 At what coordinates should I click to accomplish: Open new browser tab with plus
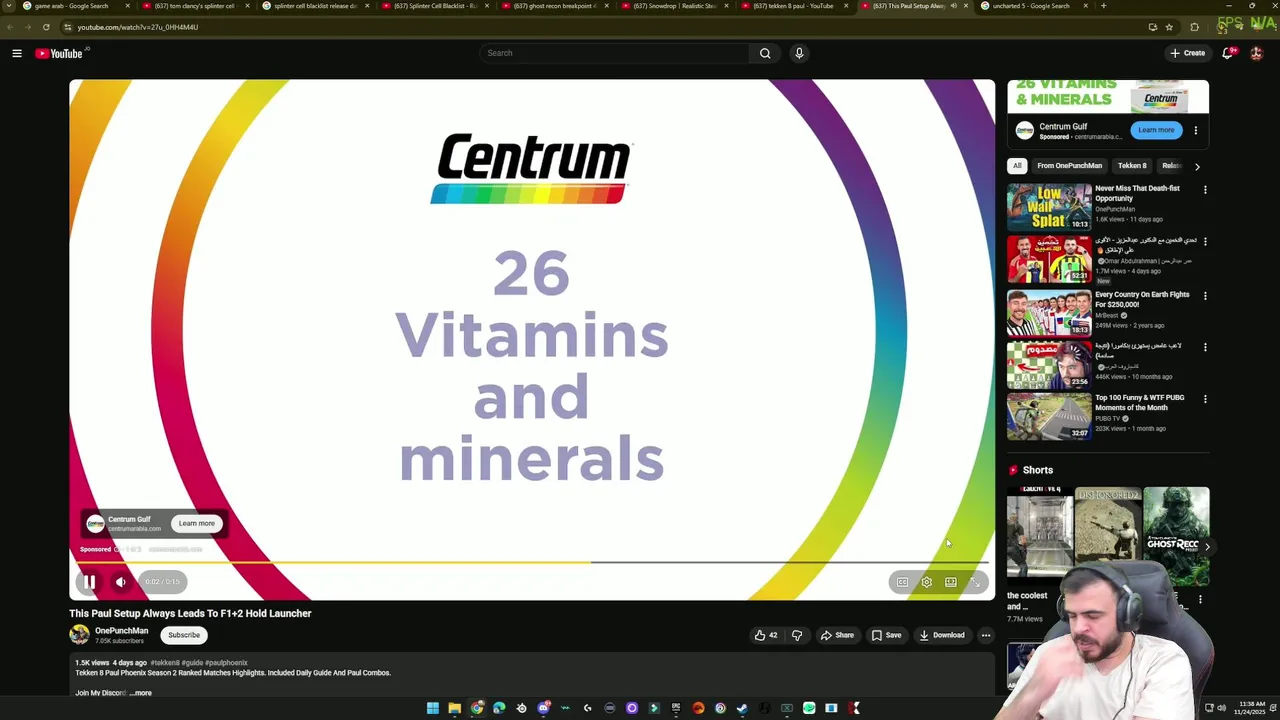coord(1103,6)
